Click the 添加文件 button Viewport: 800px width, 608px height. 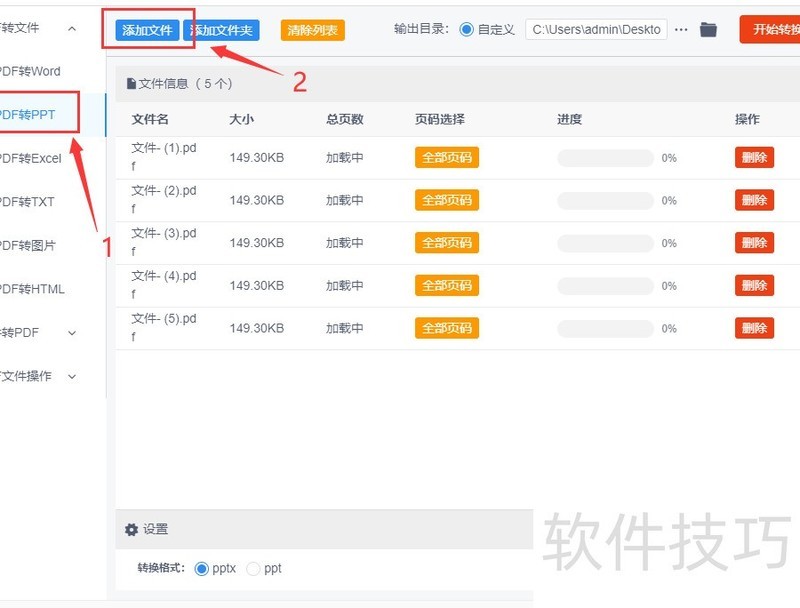tap(148, 29)
